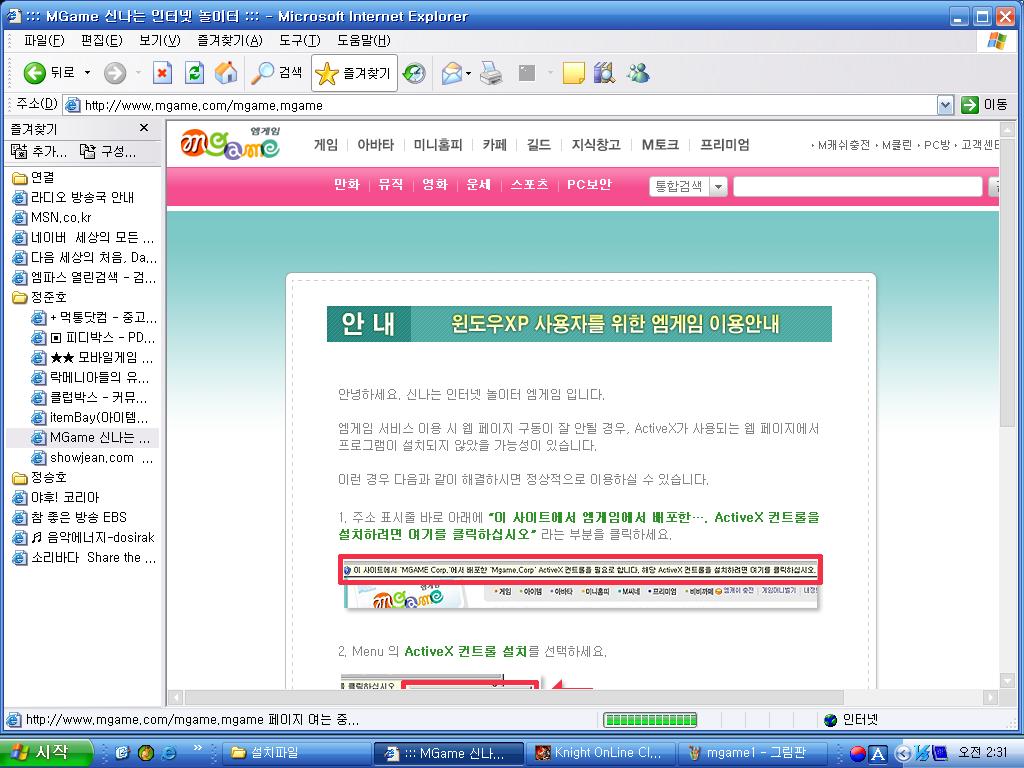Click the yellow note Discuss toolbar icon
This screenshot has height=768, width=1024.
pyautogui.click(x=573, y=73)
